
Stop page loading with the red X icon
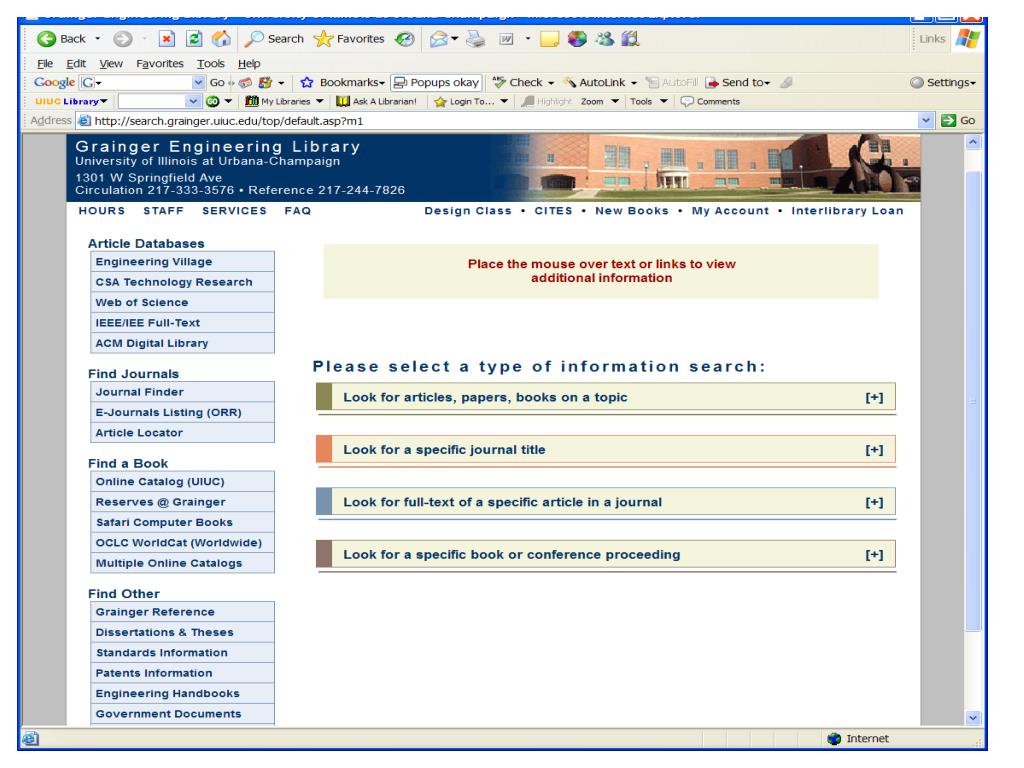coord(167,39)
